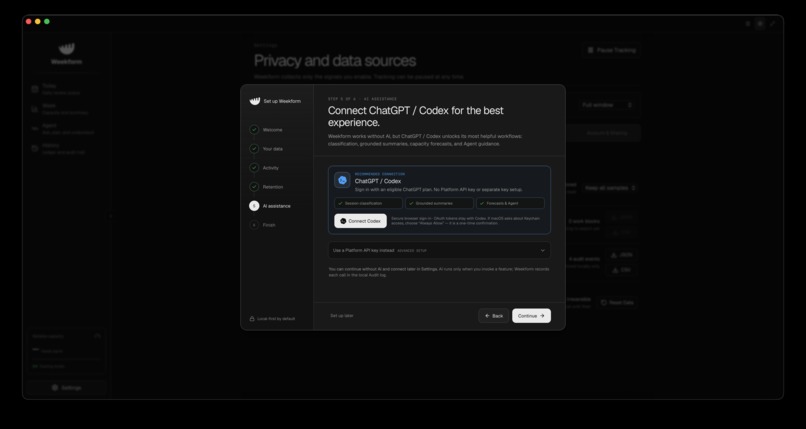Click the step 5 circle for AI assistance
Viewport: 806px width, 429px height.
254,206
